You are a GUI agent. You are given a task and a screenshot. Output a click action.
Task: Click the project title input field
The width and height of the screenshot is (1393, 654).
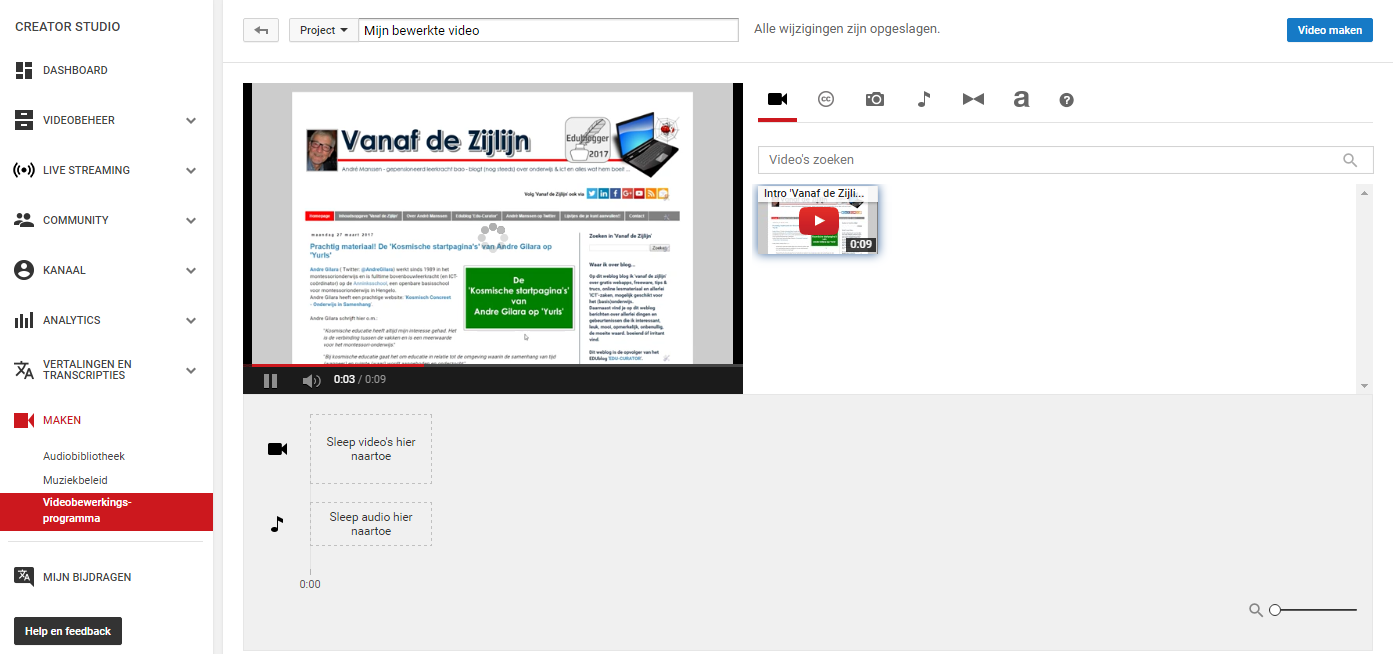click(548, 30)
